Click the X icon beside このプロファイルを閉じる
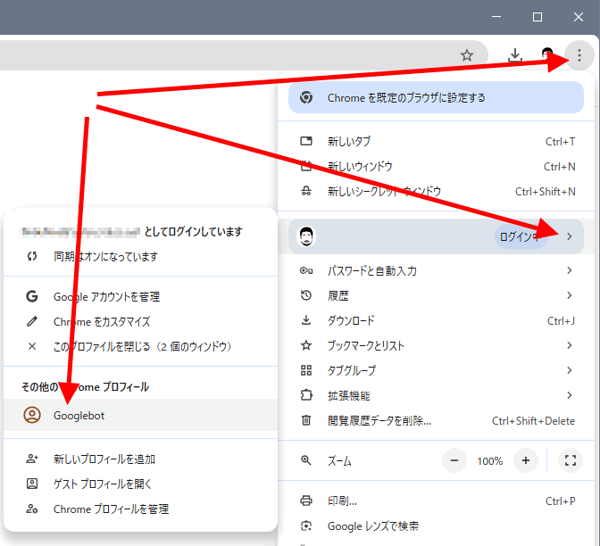Image resolution: width=600 pixels, height=546 pixels. click(32, 346)
